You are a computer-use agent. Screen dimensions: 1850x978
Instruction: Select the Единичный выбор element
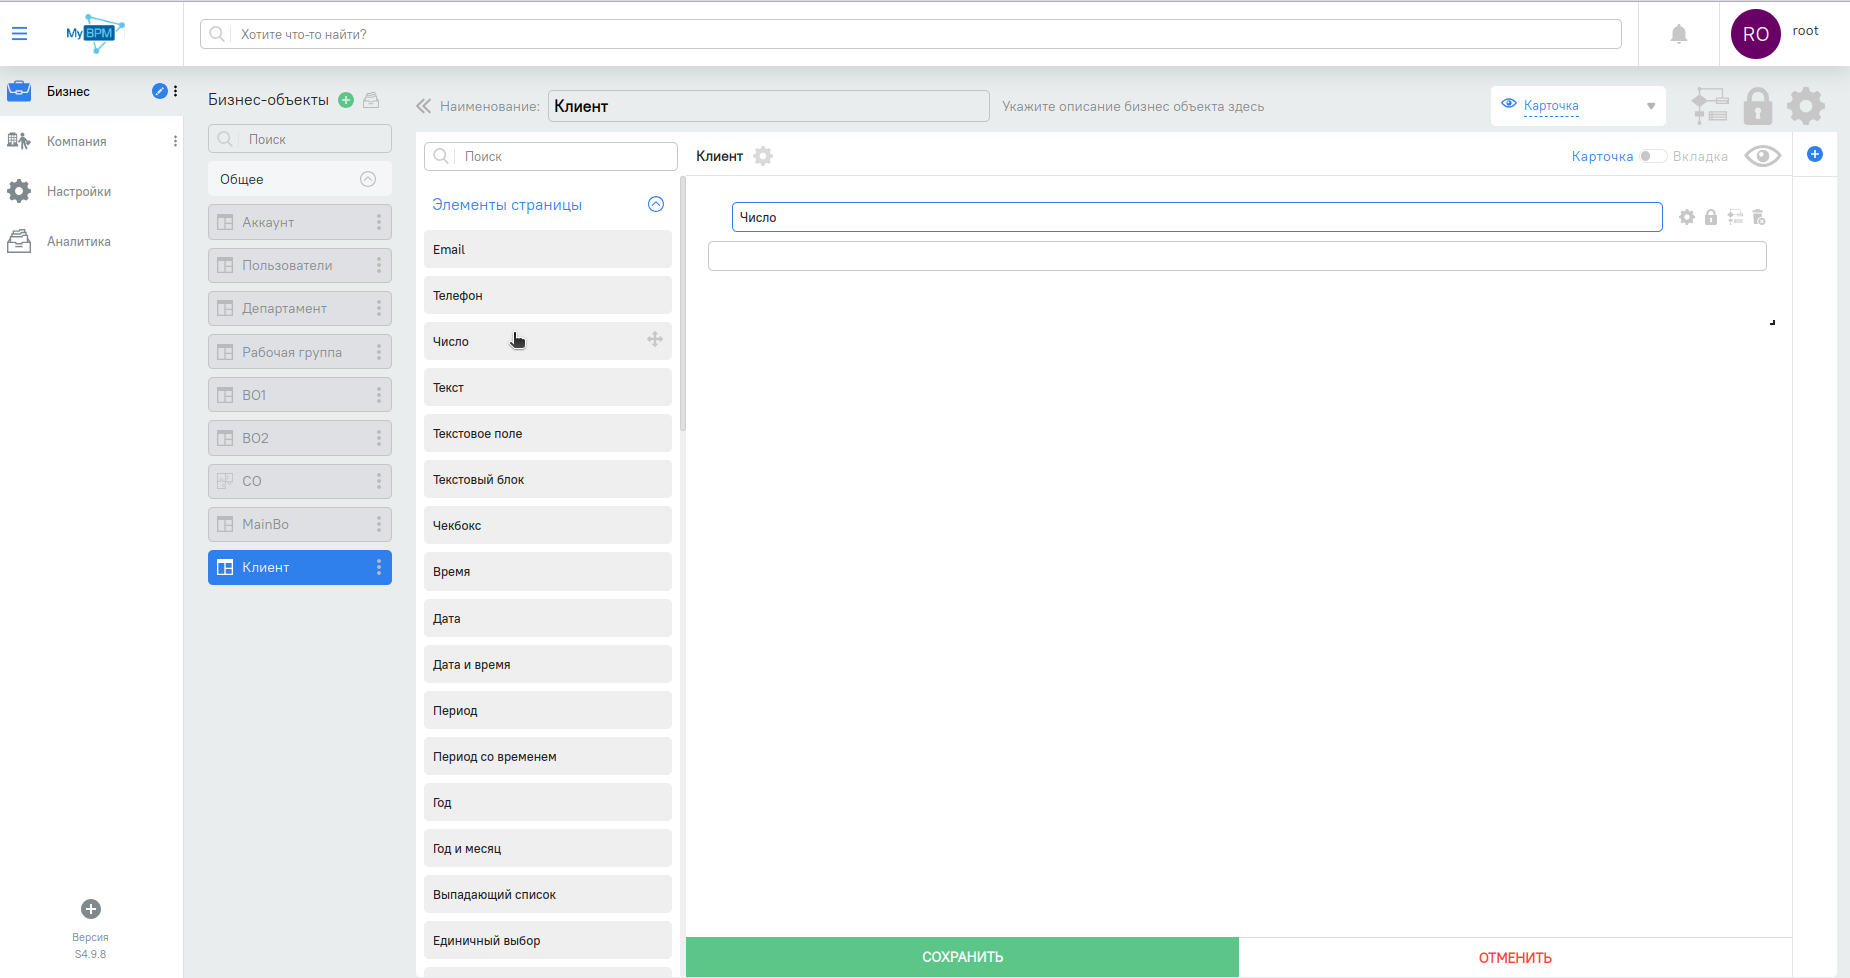pyautogui.click(x=548, y=940)
